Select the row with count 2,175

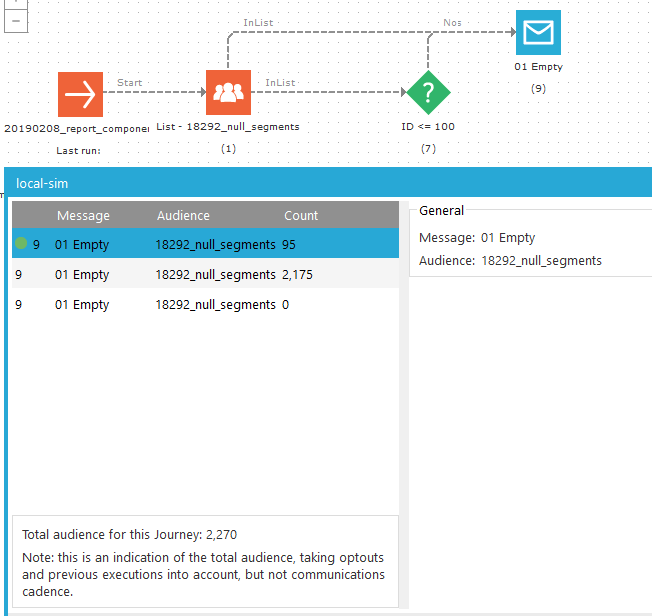click(x=205, y=274)
